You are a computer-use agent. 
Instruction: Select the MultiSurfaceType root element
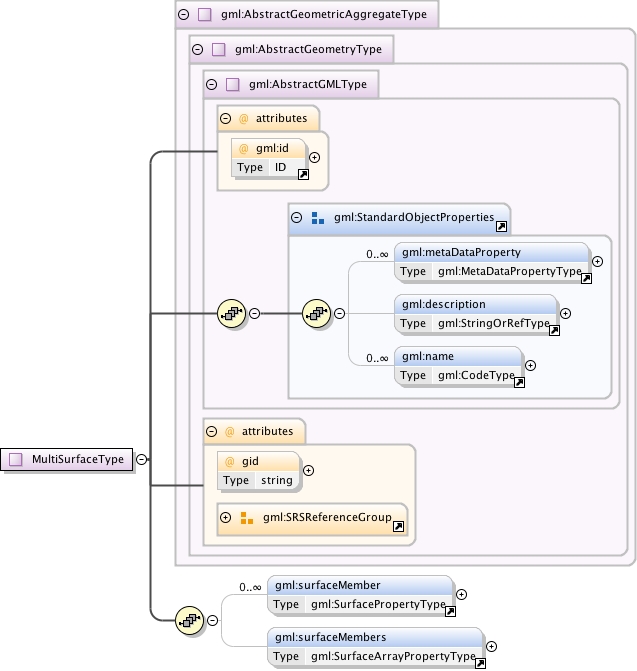pyautogui.click(x=67, y=459)
